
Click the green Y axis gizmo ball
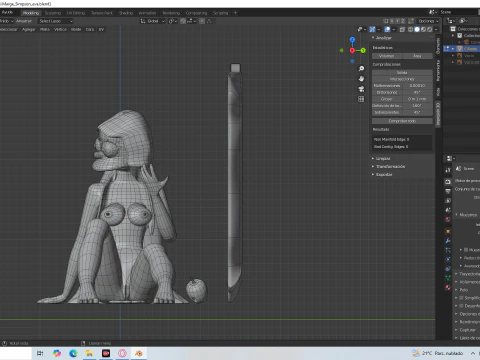pyautogui.click(x=363, y=50)
